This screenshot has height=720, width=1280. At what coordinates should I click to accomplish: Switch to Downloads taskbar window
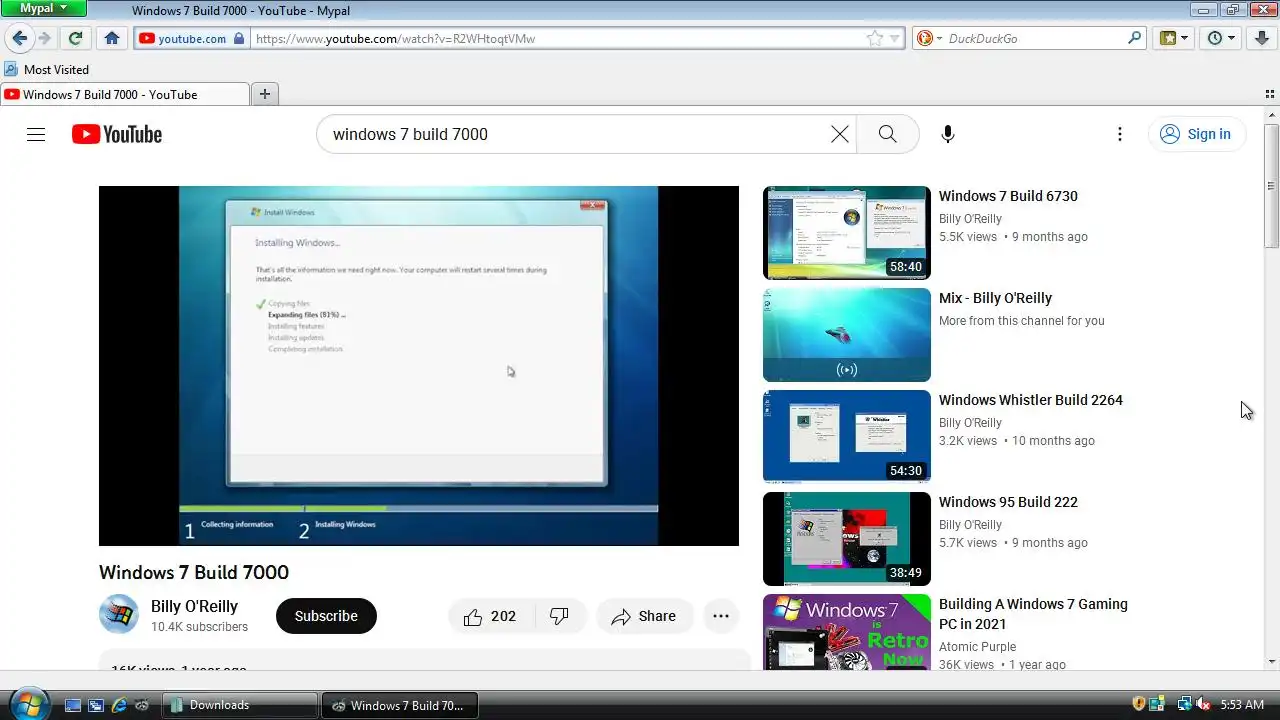tap(240, 705)
